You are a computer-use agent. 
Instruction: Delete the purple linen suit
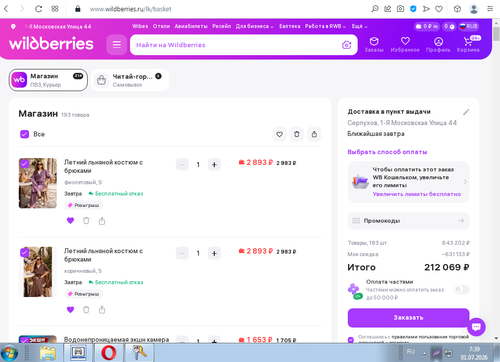coord(86,221)
